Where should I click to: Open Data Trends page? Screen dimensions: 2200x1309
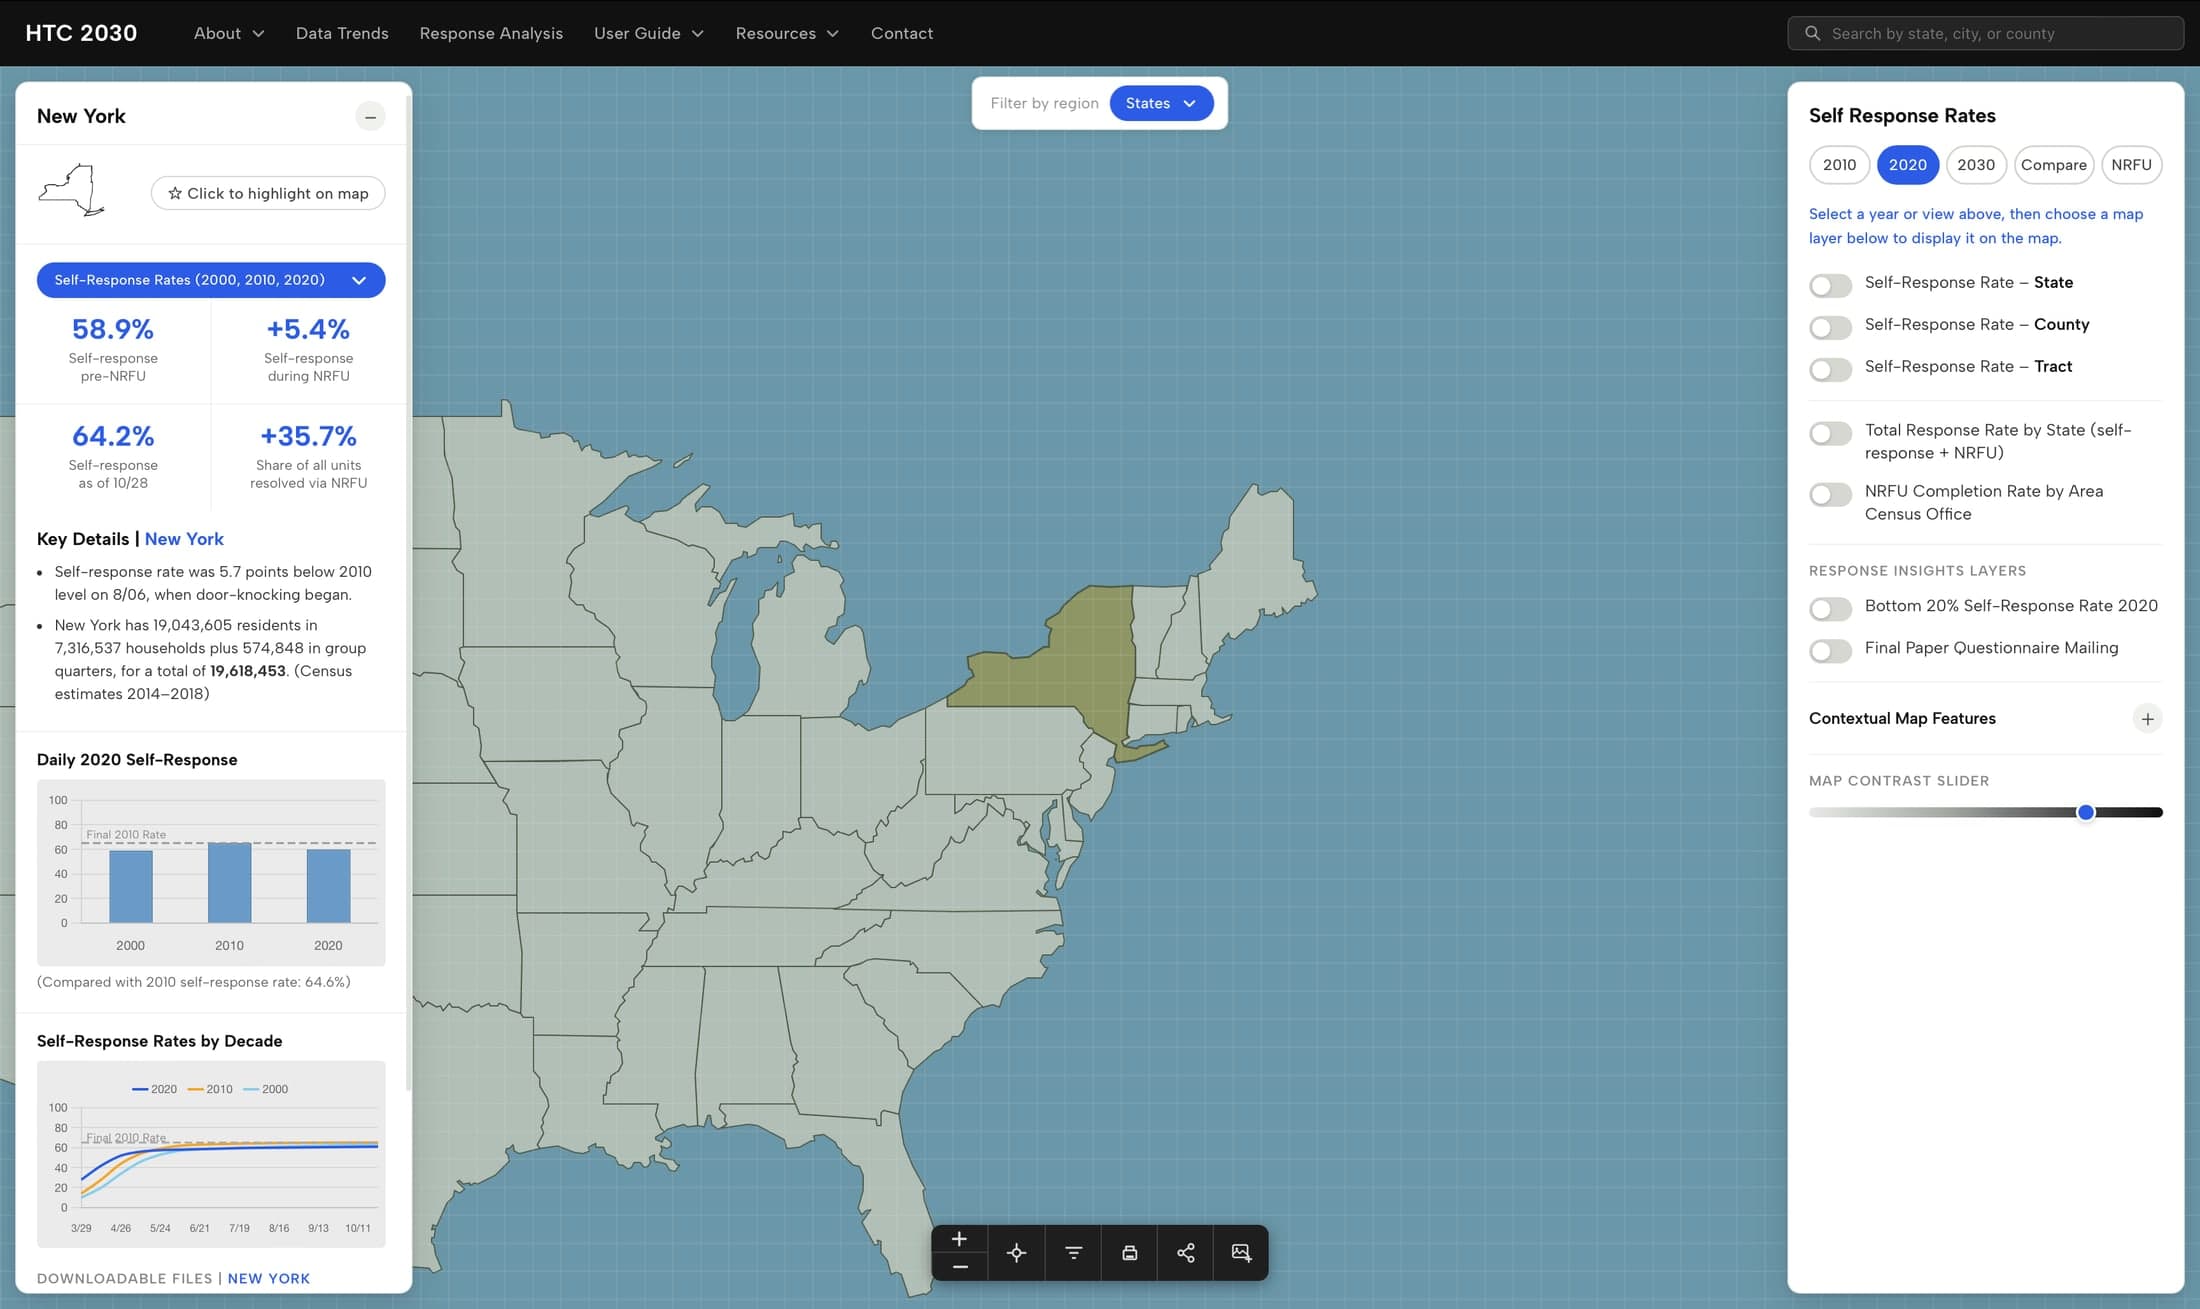tap(342, 33)
